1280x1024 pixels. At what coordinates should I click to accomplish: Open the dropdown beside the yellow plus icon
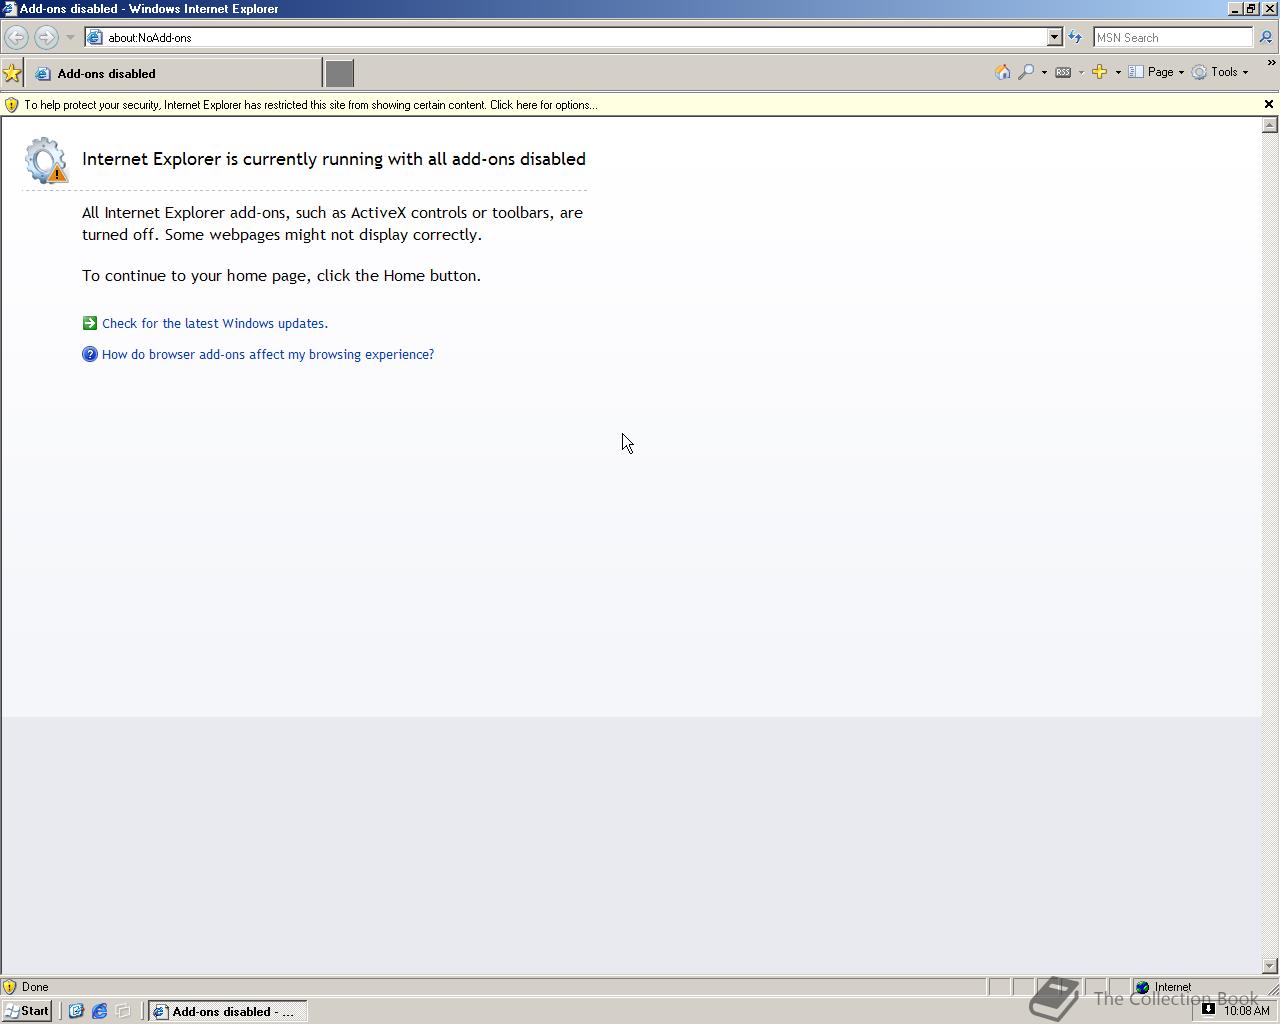click(1118, 72)
